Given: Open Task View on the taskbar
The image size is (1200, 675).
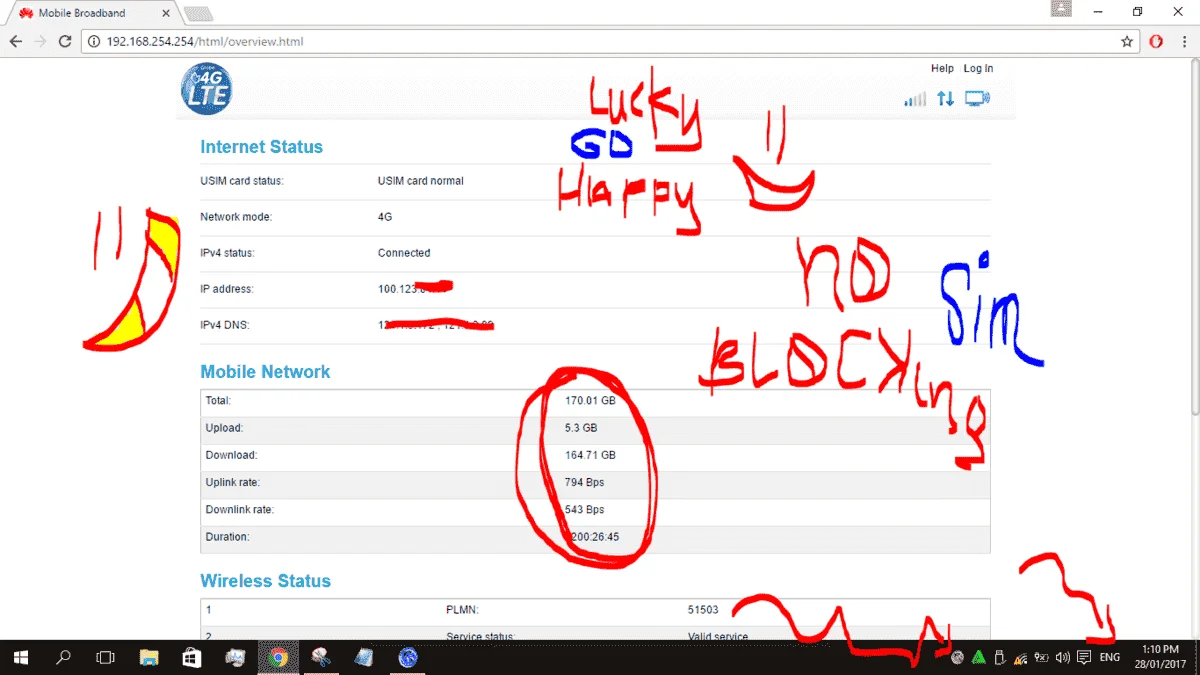Looking at the screenshot, I should tap(105, 657).
